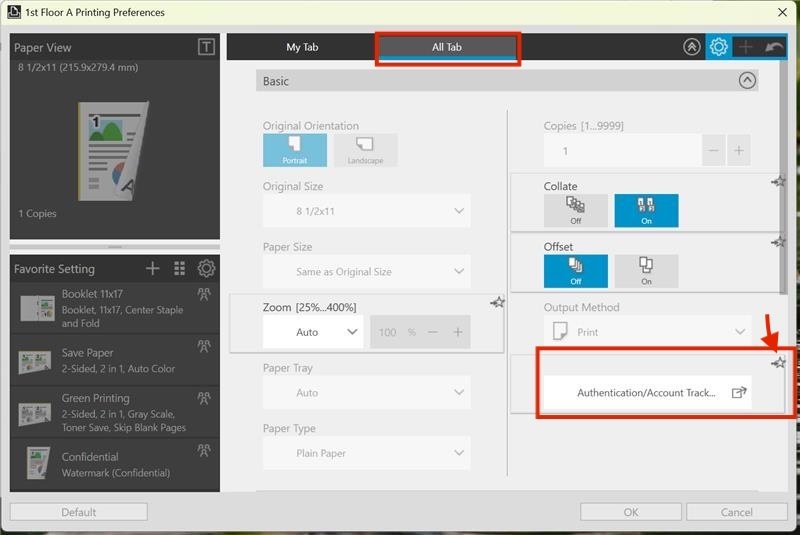Close the Printing Preferences window
The width and height of the screenshot is (800, 535).
782,12
